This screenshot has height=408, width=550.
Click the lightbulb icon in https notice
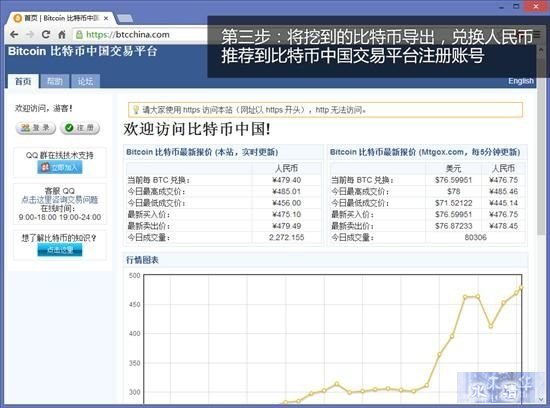coord(136,110)
